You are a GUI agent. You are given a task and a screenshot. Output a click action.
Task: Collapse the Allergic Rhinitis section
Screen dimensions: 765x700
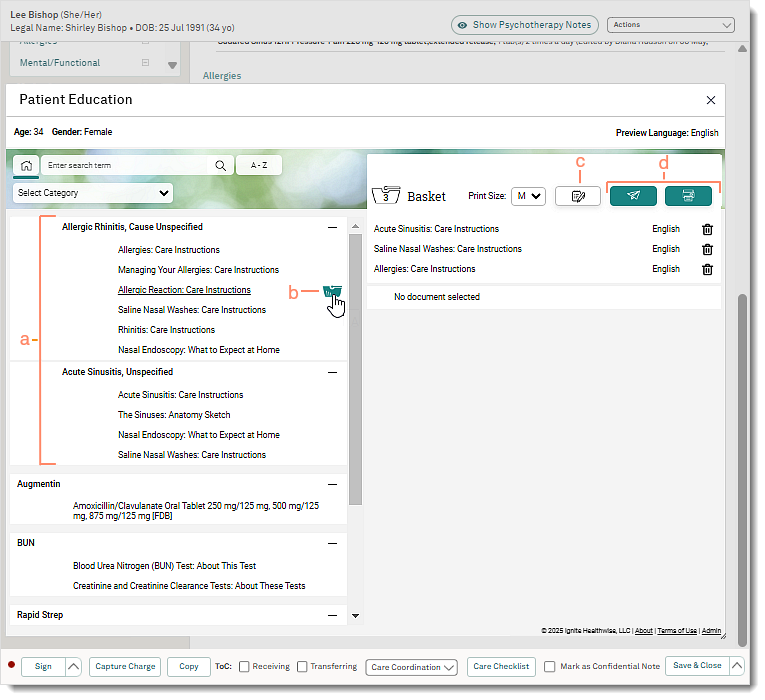[x=332, y=228]
